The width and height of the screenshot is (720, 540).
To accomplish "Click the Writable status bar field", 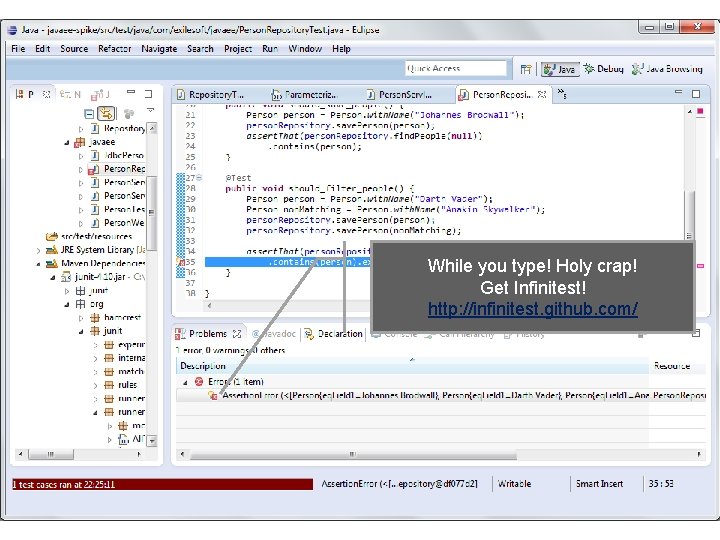I will click(x=514, y=484).
